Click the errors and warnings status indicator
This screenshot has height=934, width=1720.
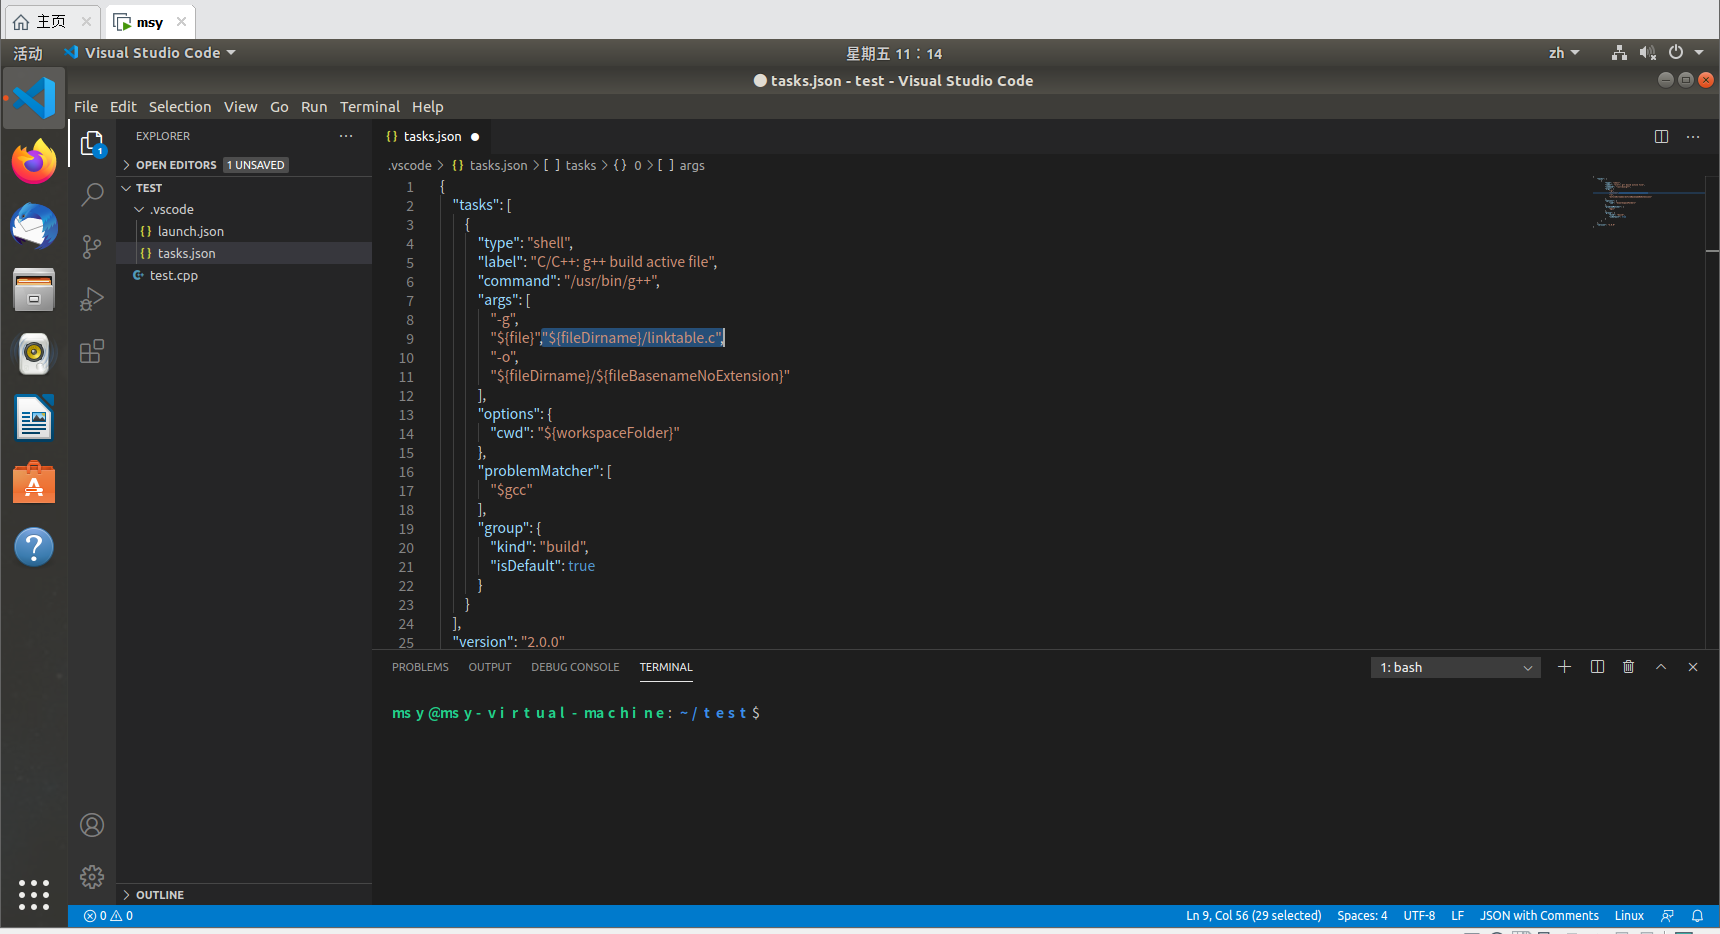coord(108,916)
